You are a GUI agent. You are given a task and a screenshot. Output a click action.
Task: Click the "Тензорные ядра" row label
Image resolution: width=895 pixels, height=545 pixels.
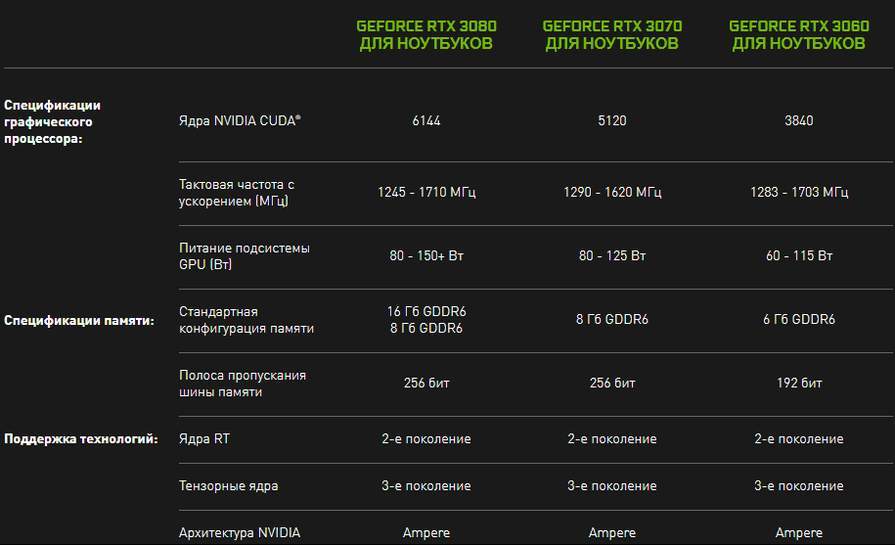tap(228, 486)
